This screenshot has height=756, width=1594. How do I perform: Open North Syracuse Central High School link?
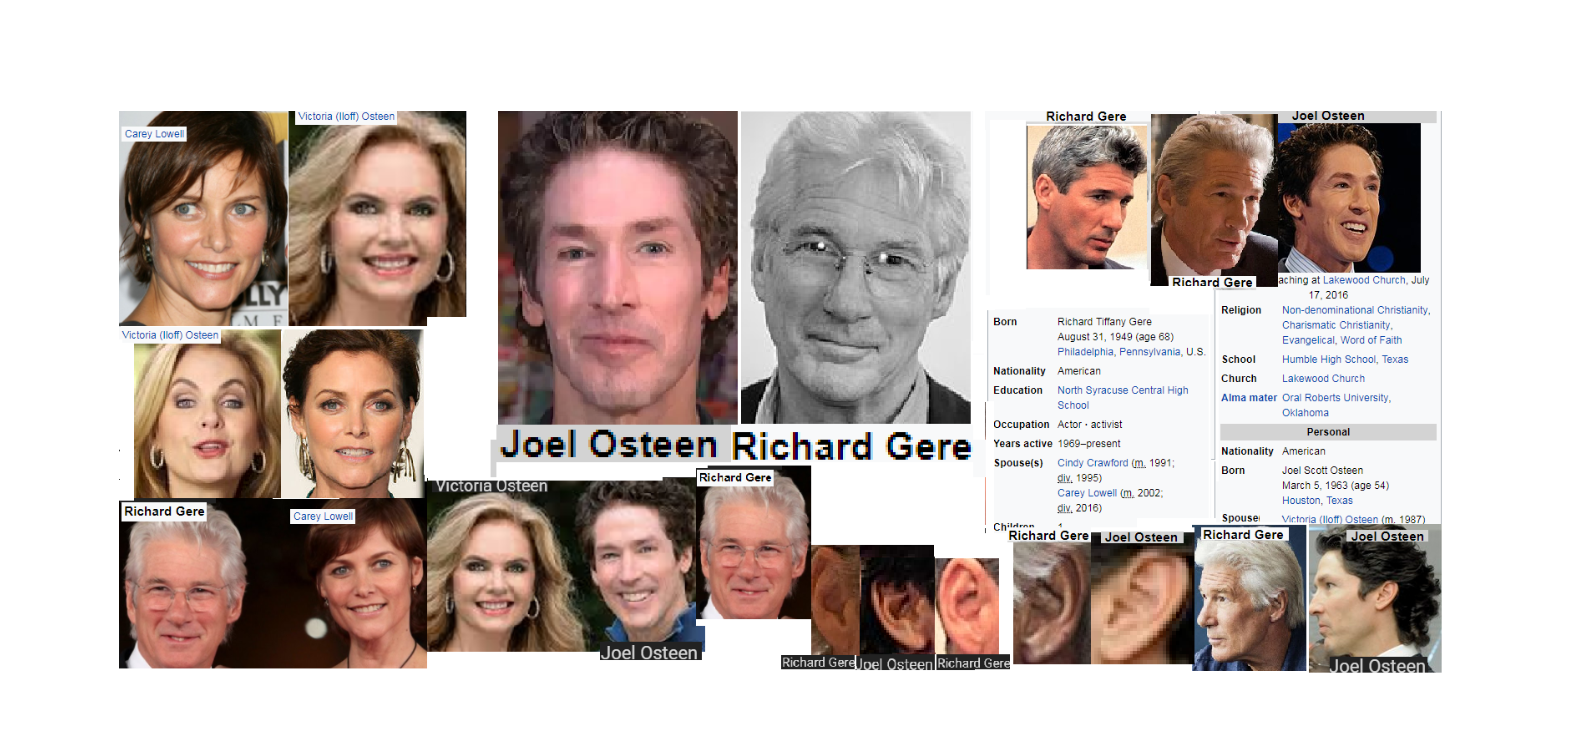(1122, 391)
